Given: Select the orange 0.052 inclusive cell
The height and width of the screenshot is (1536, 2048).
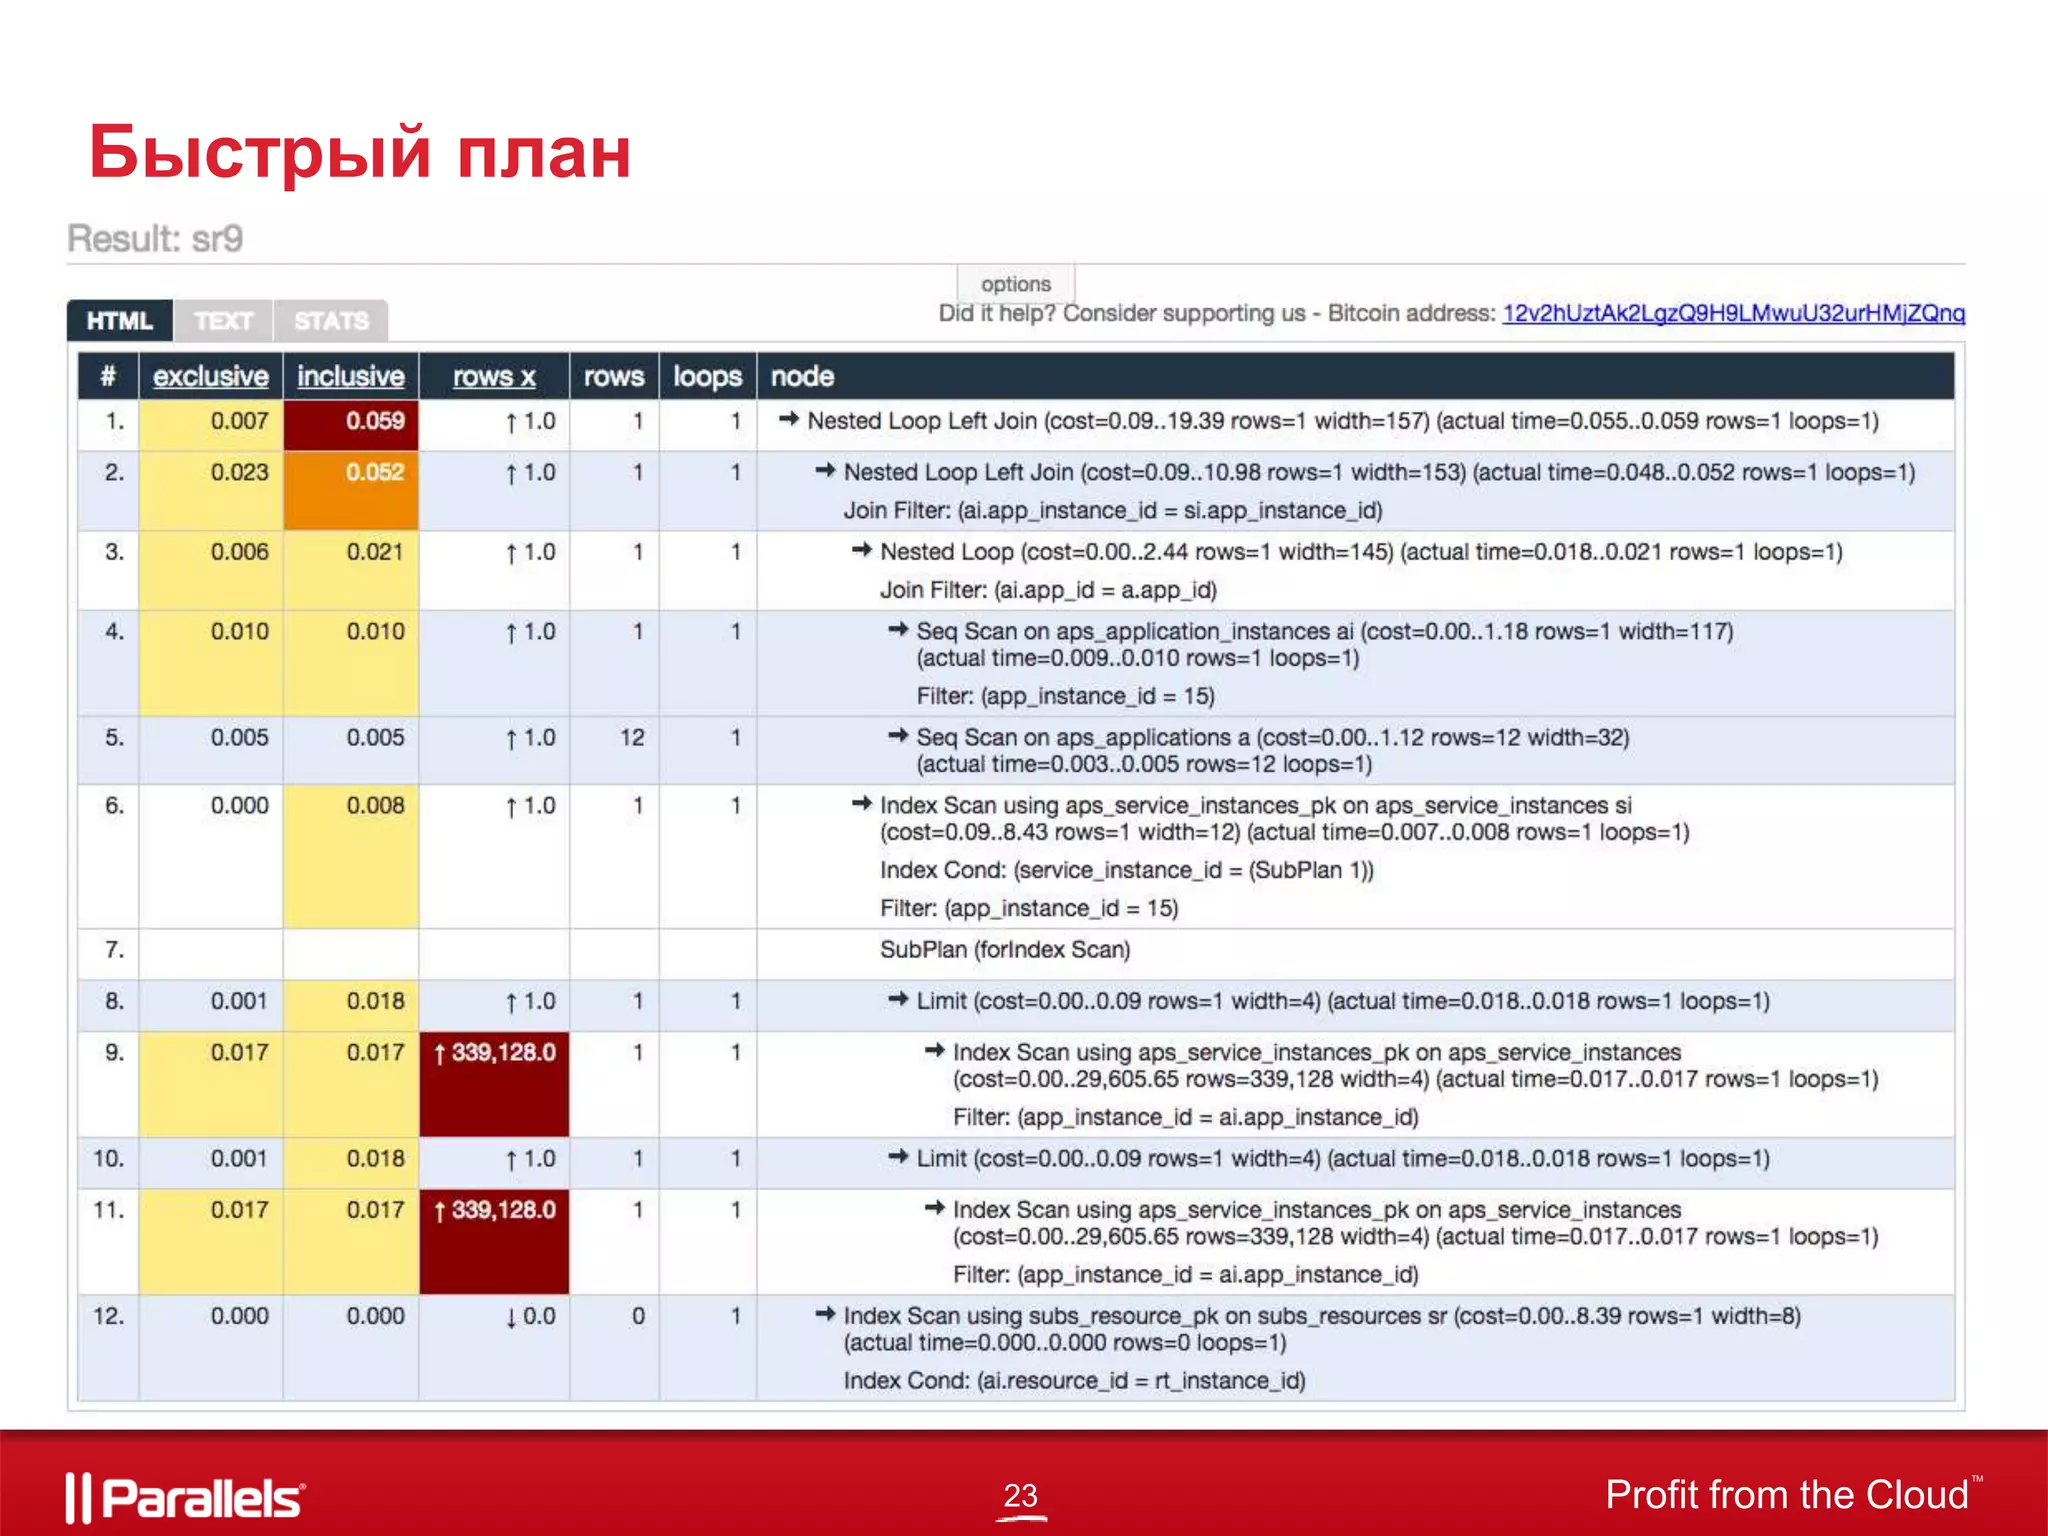Looking at the screenshot, I should 351,490.
